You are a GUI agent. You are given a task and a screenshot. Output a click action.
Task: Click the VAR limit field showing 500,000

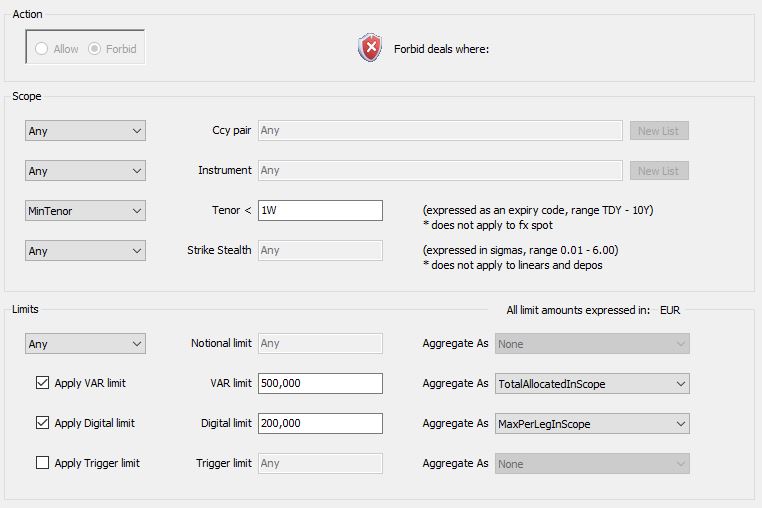point(320,383)
